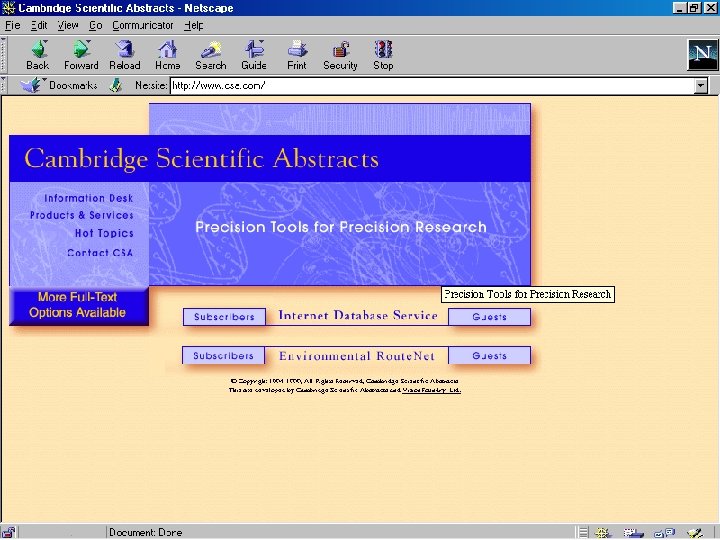720x540 pixels.
Task: Click Subscribers for Internet Database Service
Action: click(x=224, y=317)
